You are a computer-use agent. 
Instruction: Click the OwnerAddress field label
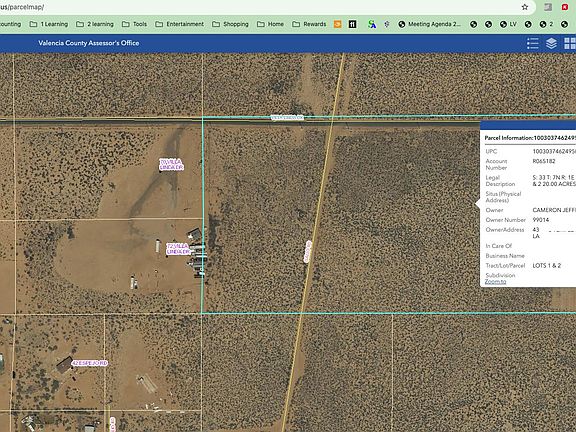(x=505, y=230)
